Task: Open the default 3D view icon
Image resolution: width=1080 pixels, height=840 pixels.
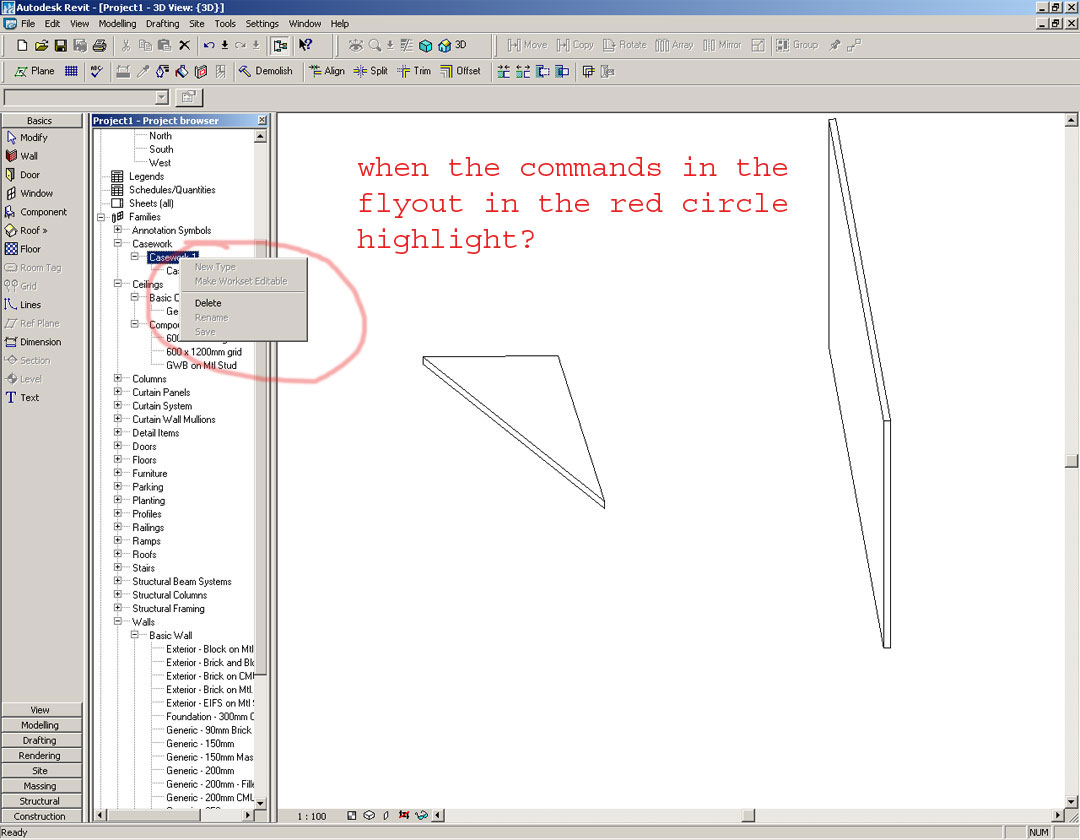Action: (452, 45)
